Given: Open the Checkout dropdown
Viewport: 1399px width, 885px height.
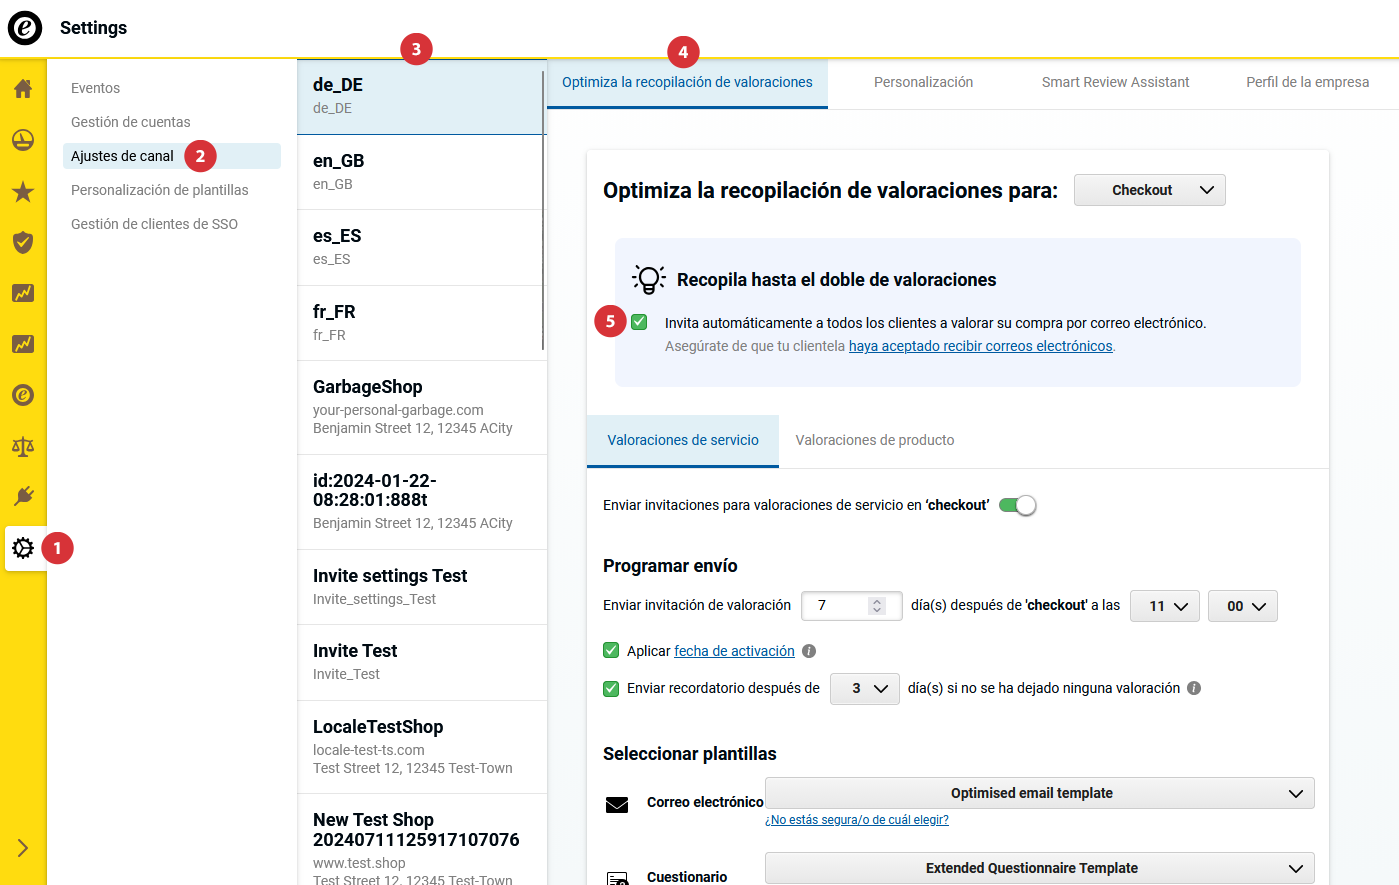Looking at the screenshot, I should 1149,190.
